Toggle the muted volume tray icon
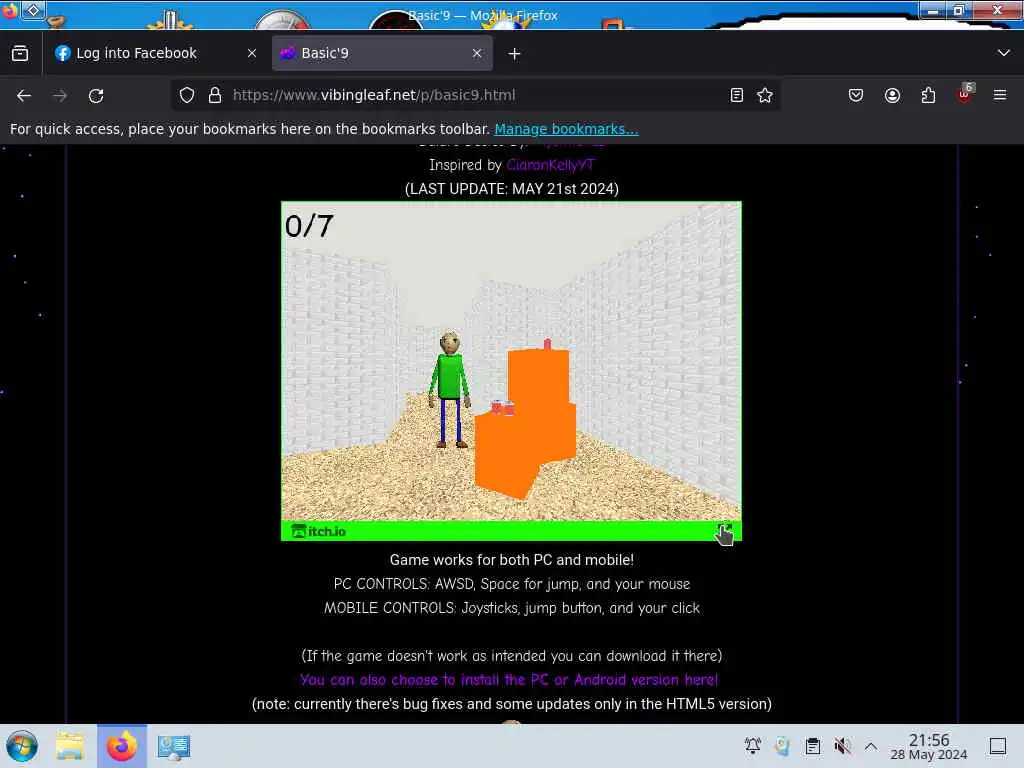The image size is (1024, 768). coord(842,745)
